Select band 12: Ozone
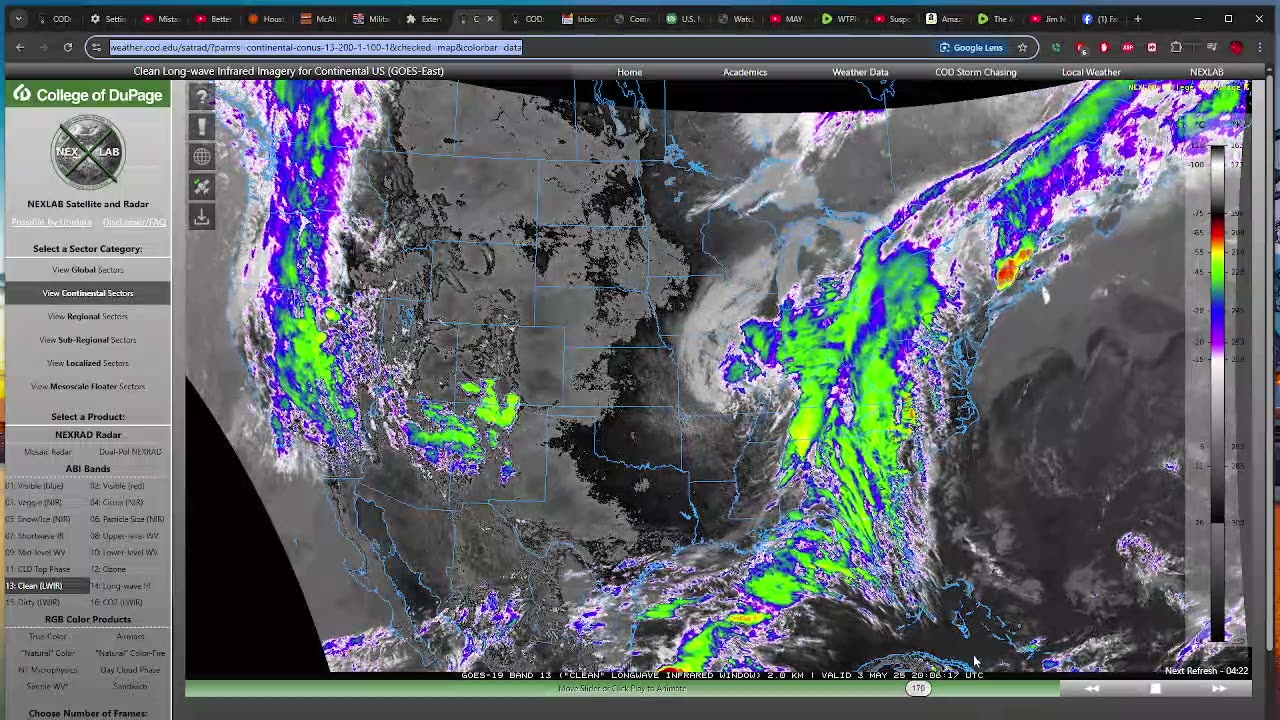1280x720 pixels. (108, 569)
